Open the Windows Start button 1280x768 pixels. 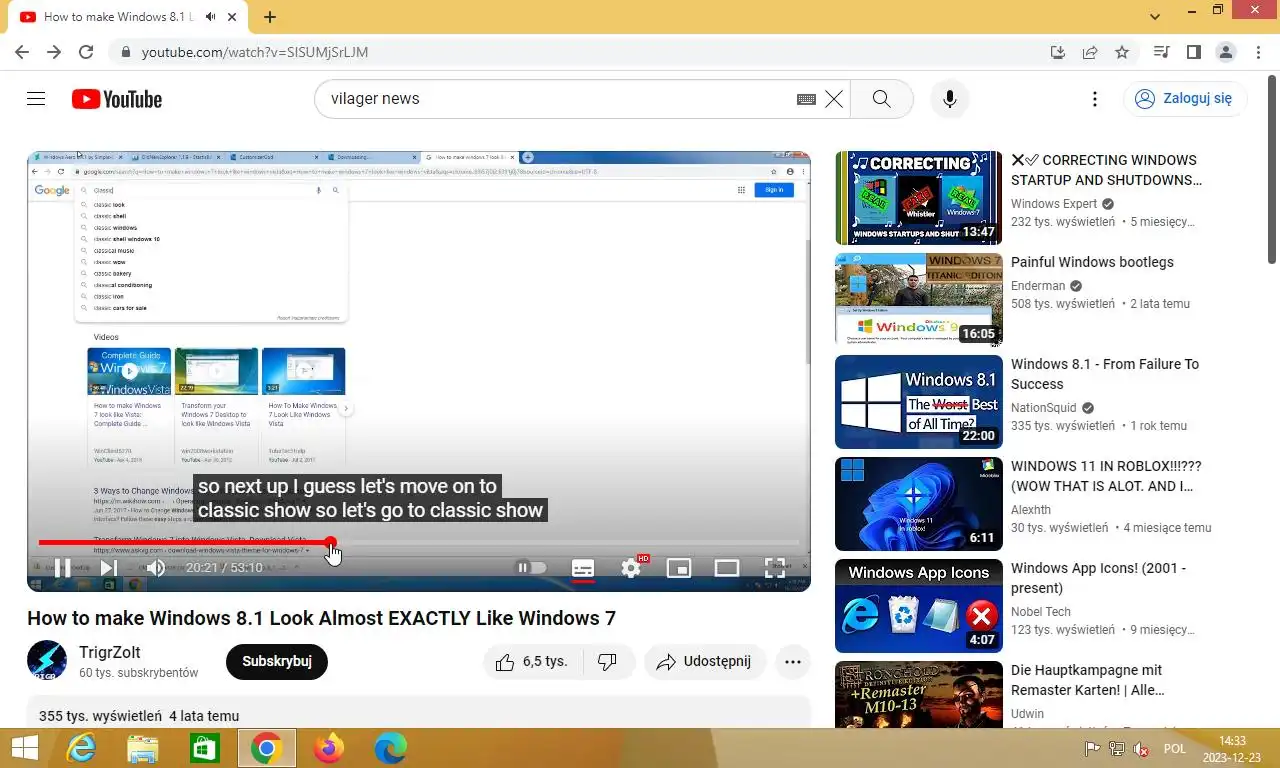pyautogui.click(x=24, y=747)
